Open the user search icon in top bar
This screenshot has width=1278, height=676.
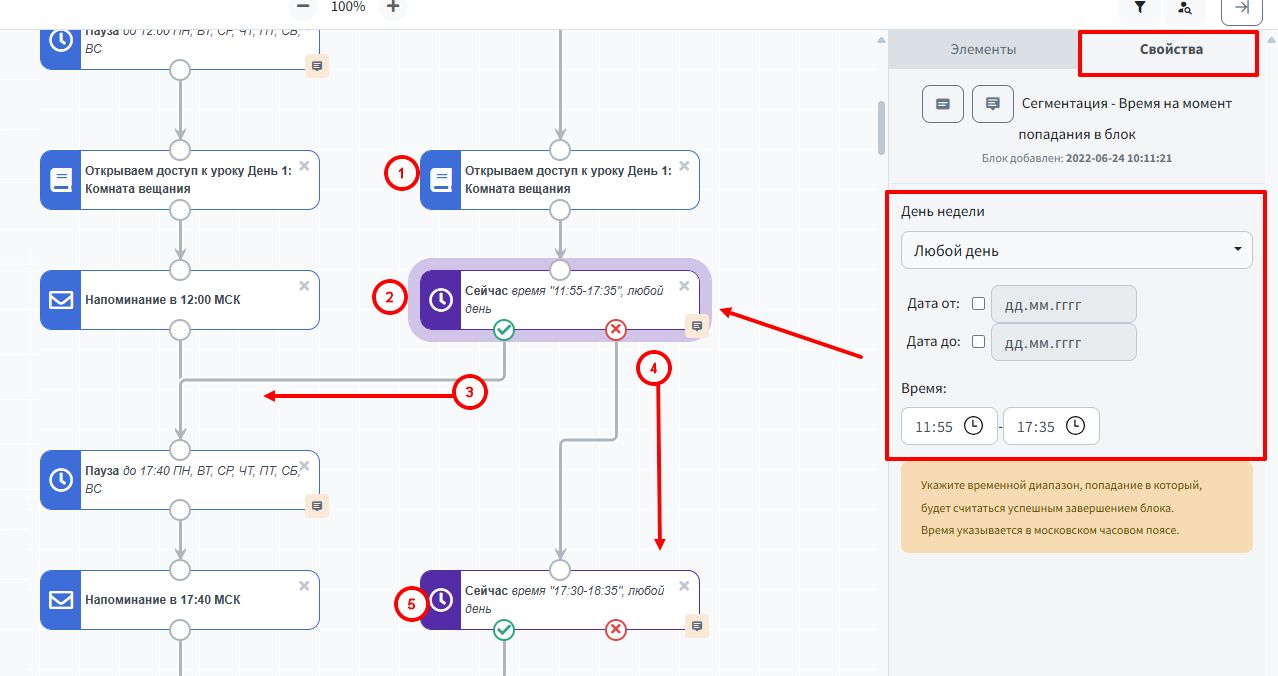tap(1185, 8)
